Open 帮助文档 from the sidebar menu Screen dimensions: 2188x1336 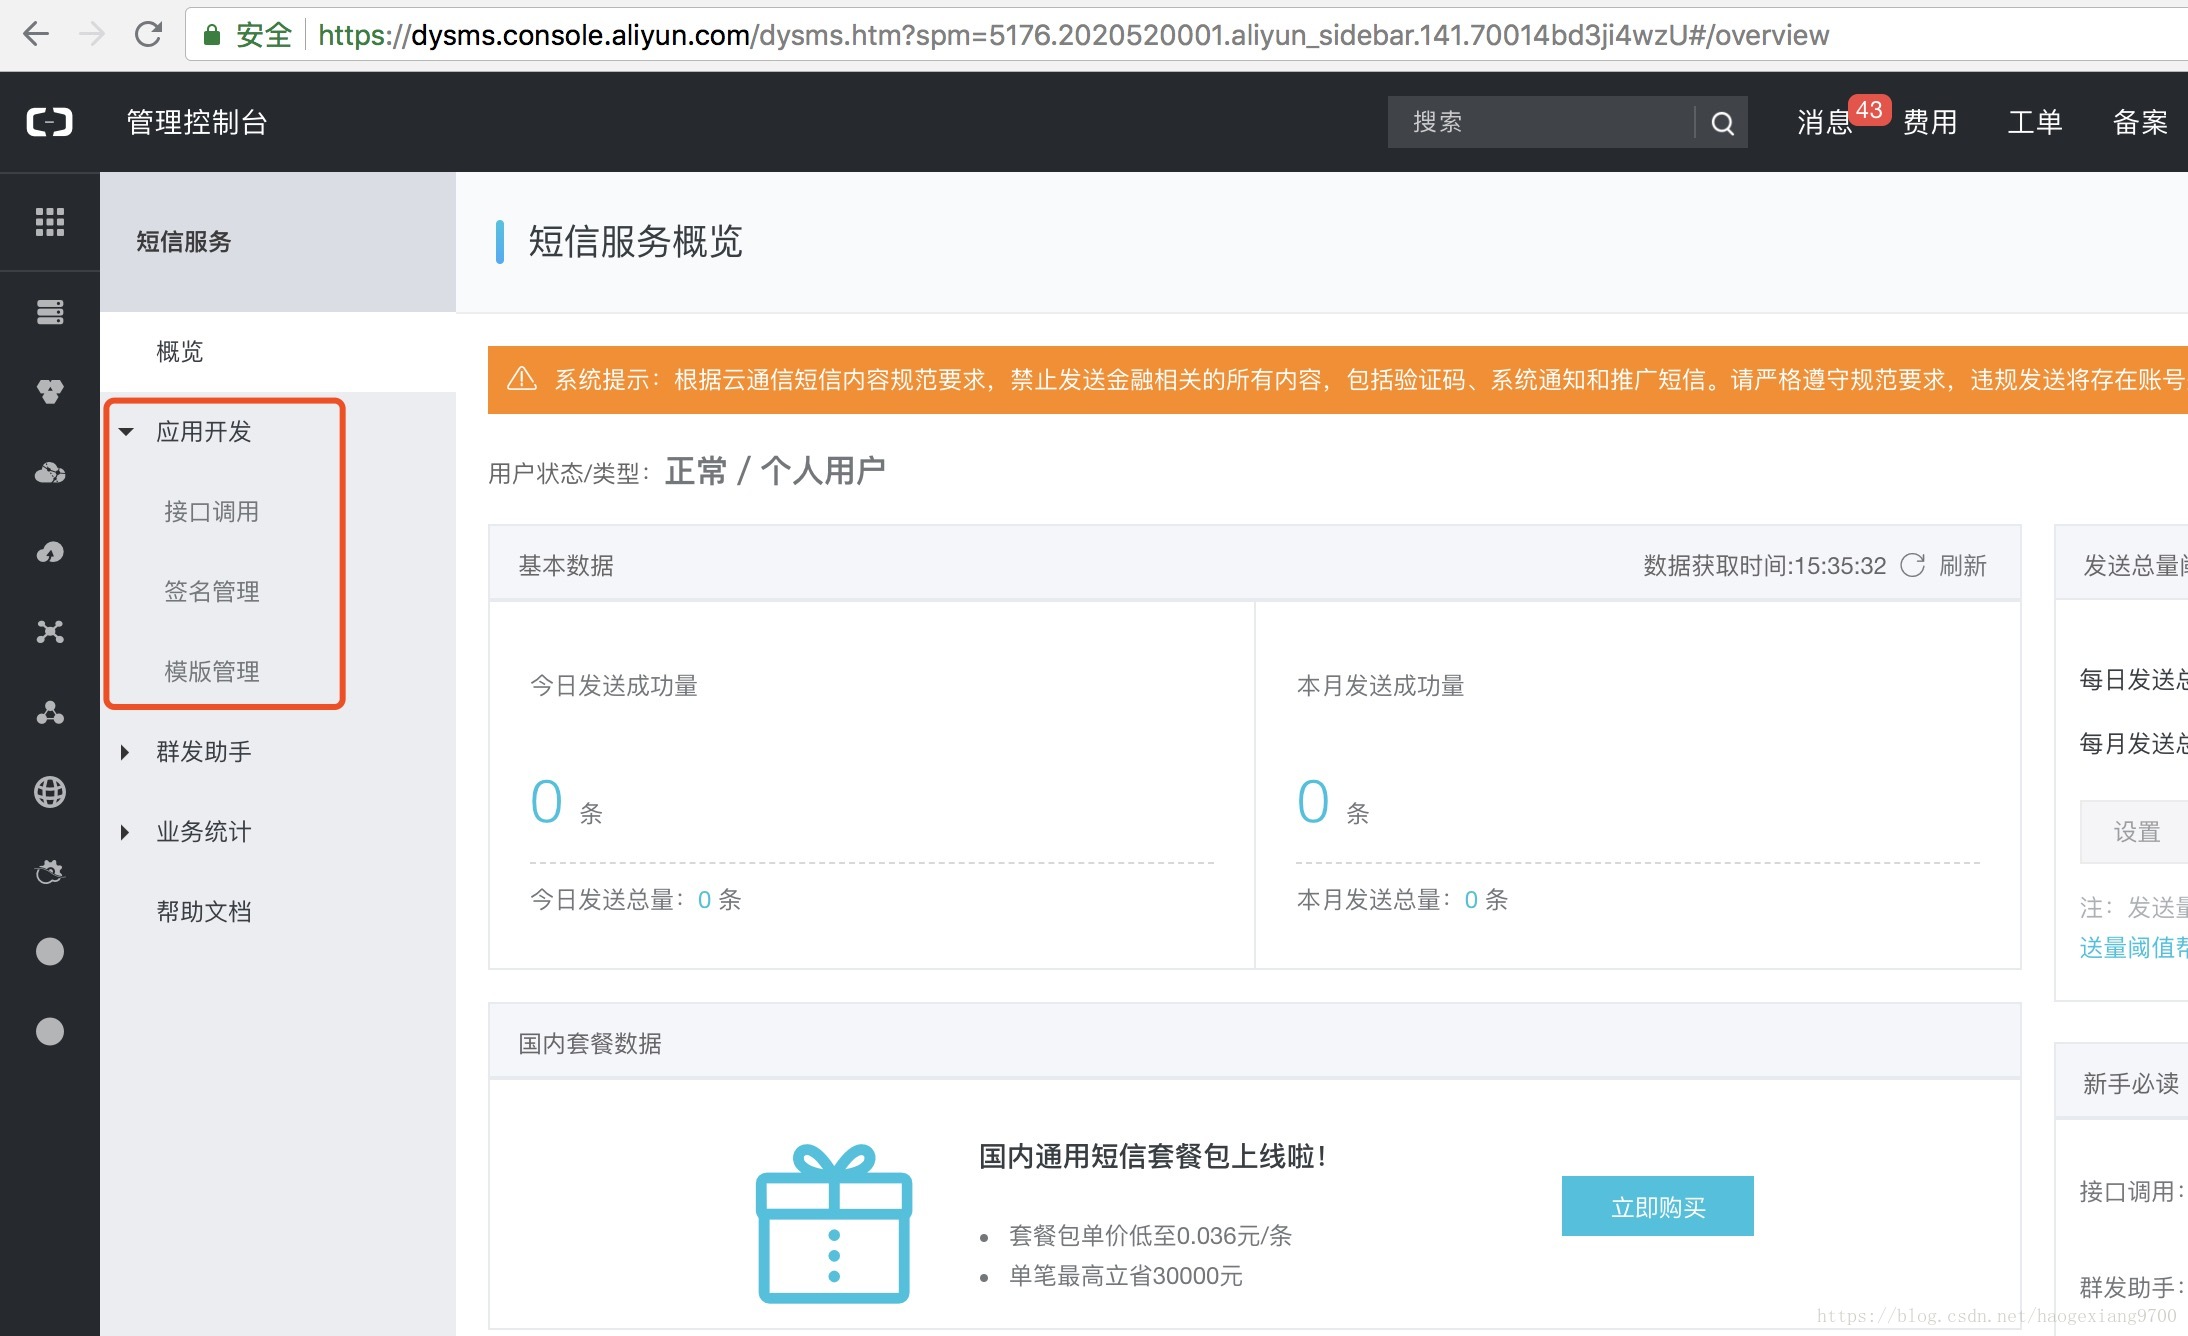pyautogui.click(x=204, y=911)
